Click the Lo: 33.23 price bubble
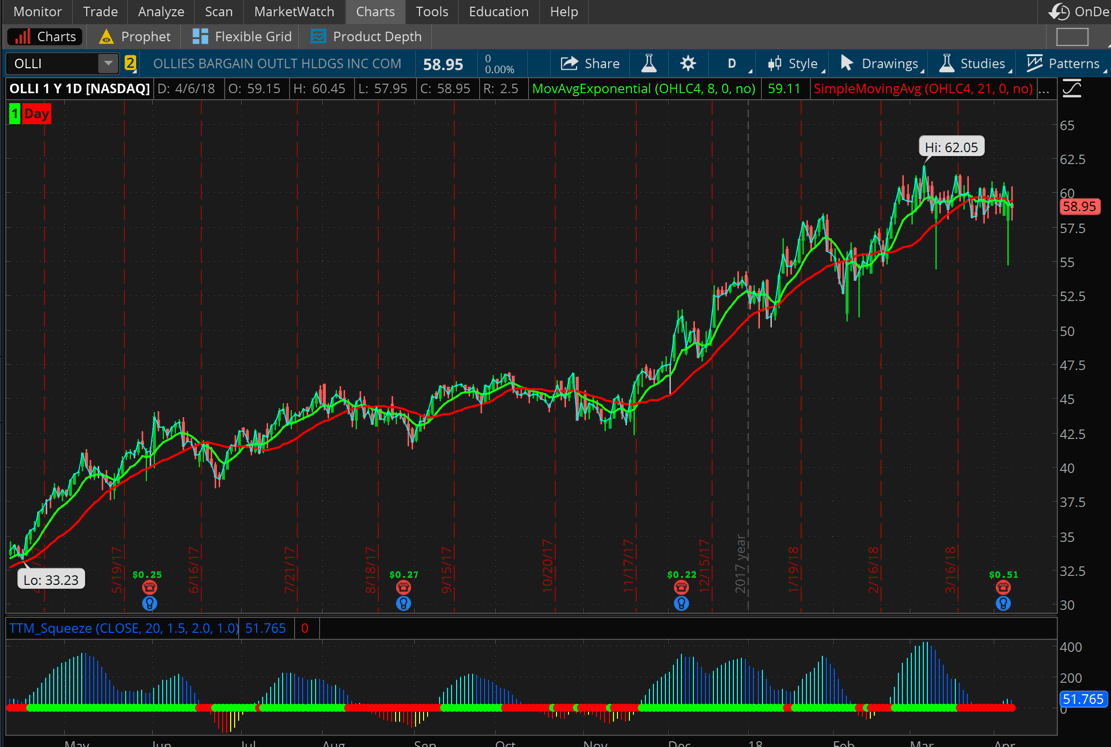1111x747 pixels. coord(51,579)
